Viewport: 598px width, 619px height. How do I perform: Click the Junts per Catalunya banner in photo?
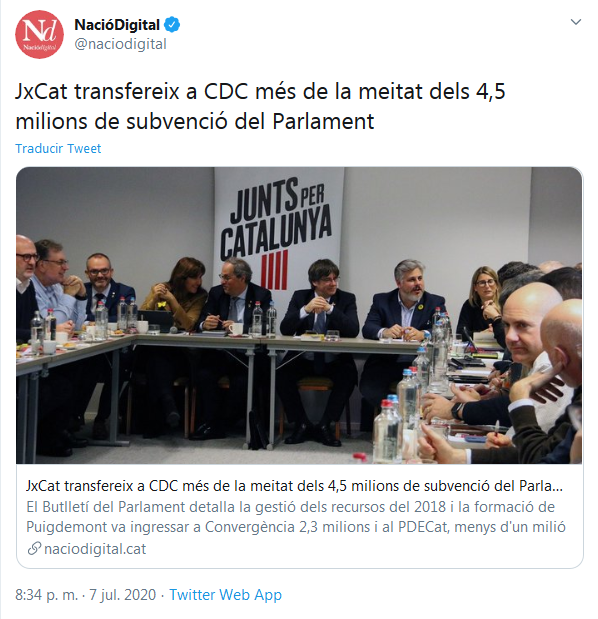(277, 231)
